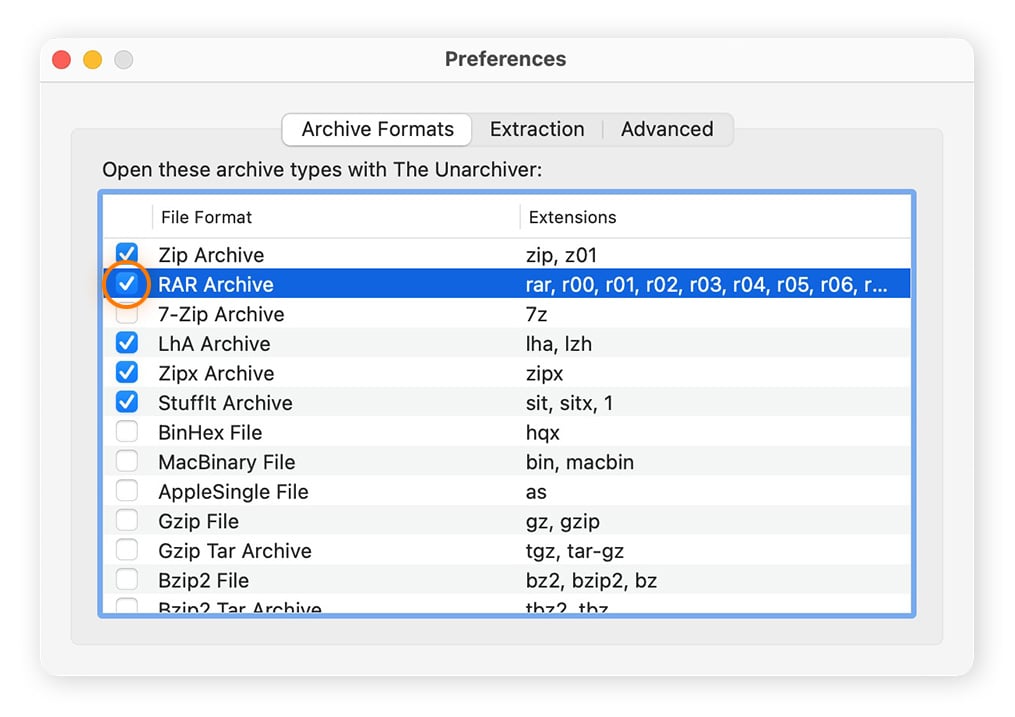This screenshot has width=1015, height=717.
Task: Open the Extraction tab
Action: point(537,129)
